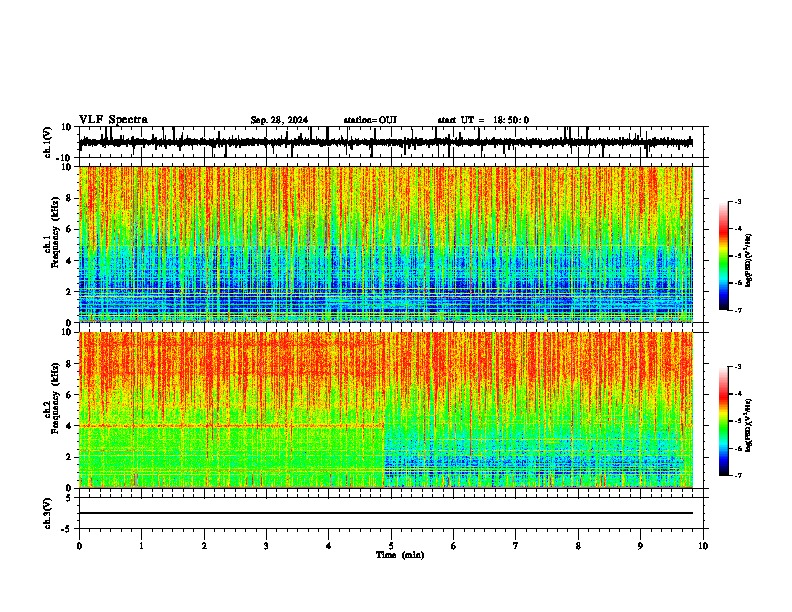This screenshot has width=792, height=612.
Task: Click the "station=OUI" header text
Action: click(370, 120)
